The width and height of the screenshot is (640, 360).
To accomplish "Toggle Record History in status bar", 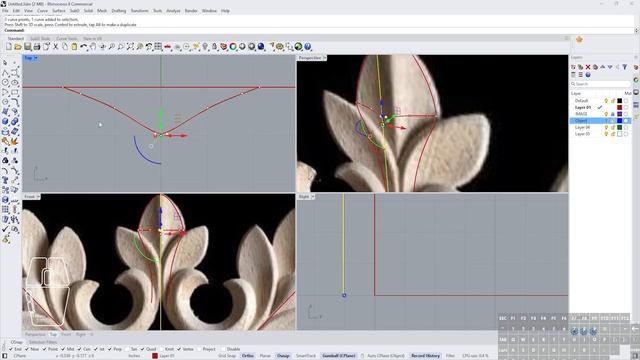I will (x=425, y=356).
